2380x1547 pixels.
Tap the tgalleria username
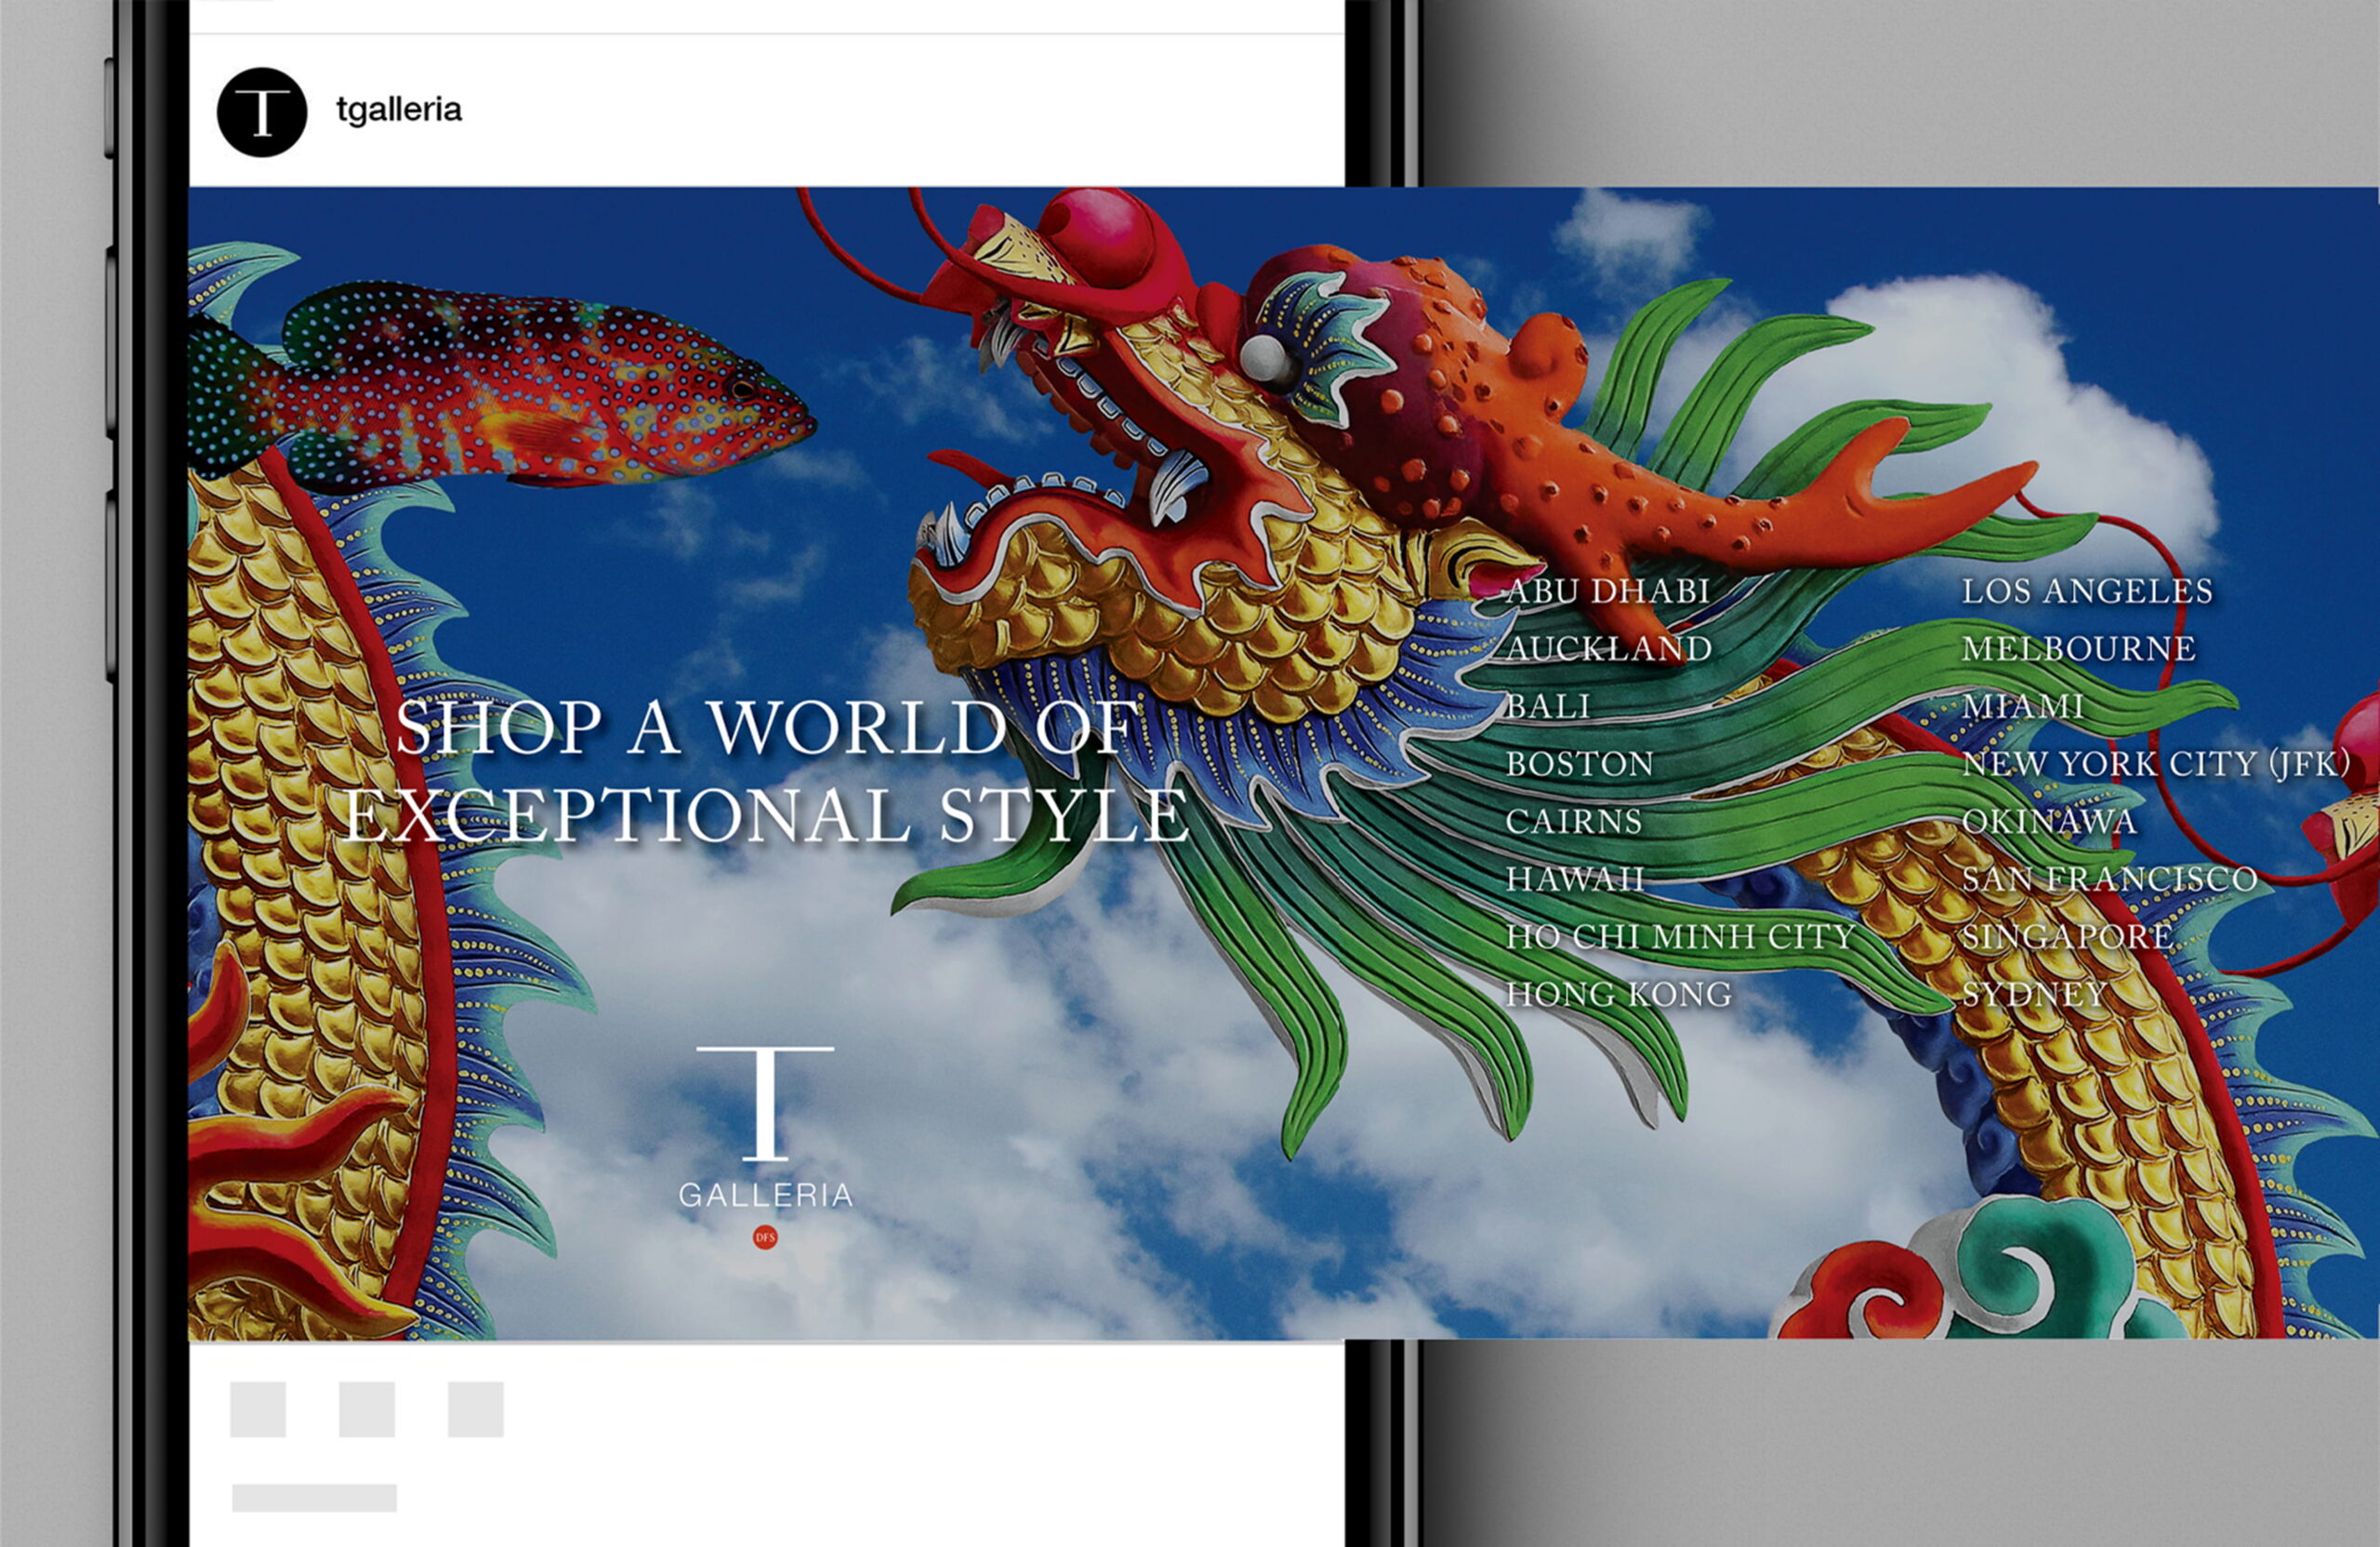399,109
